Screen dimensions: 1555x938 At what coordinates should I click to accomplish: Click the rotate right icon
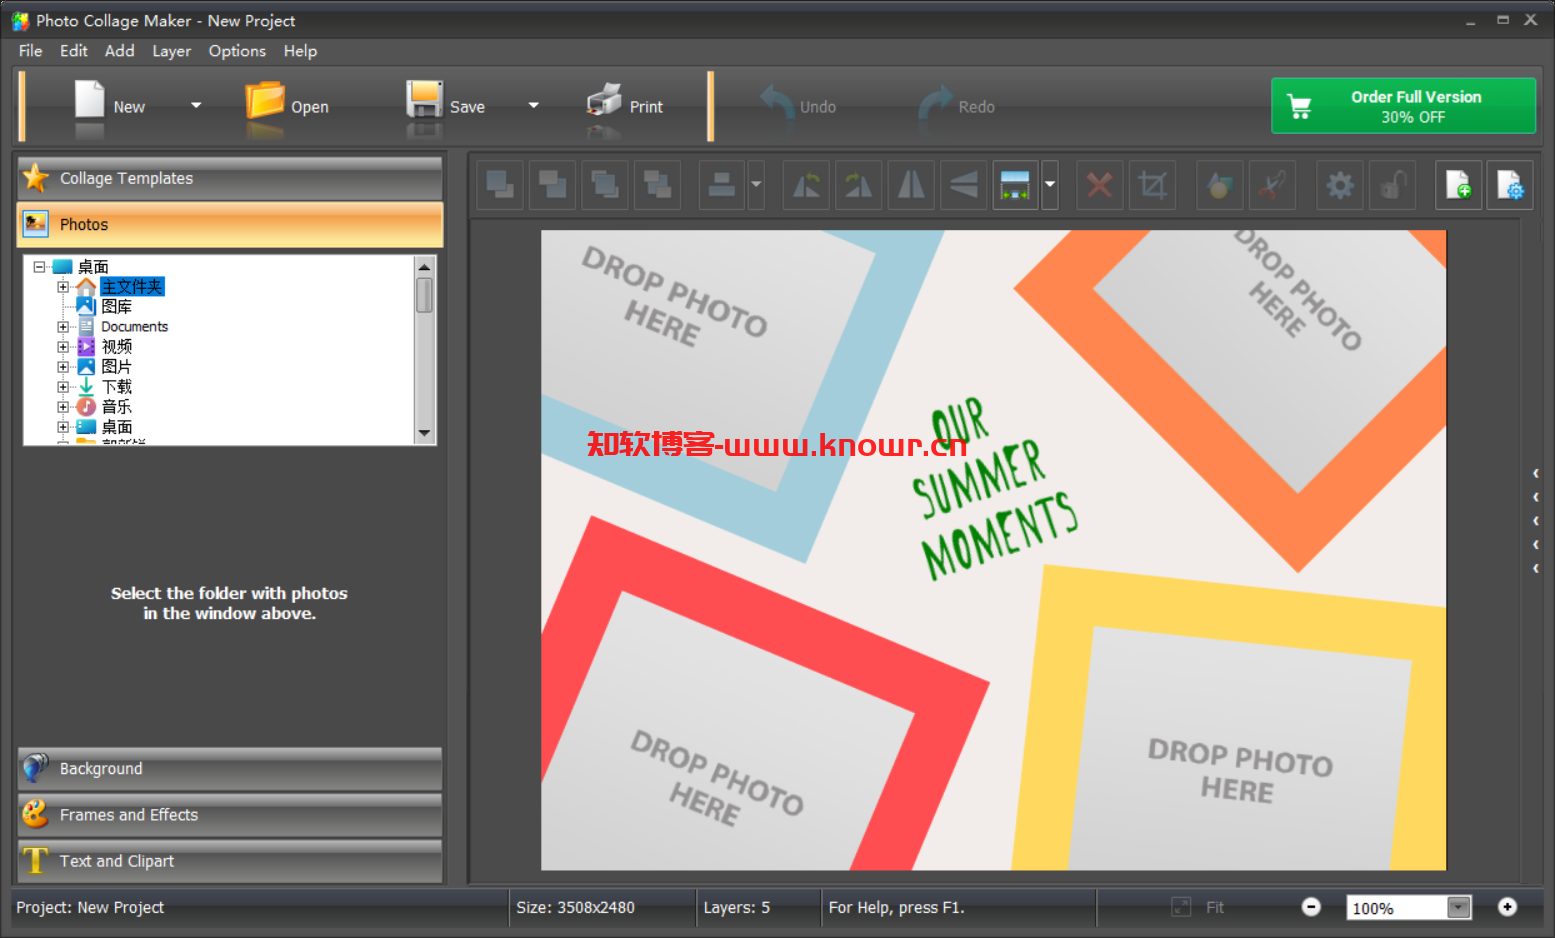pyautogui.click(x=858, y=185)
